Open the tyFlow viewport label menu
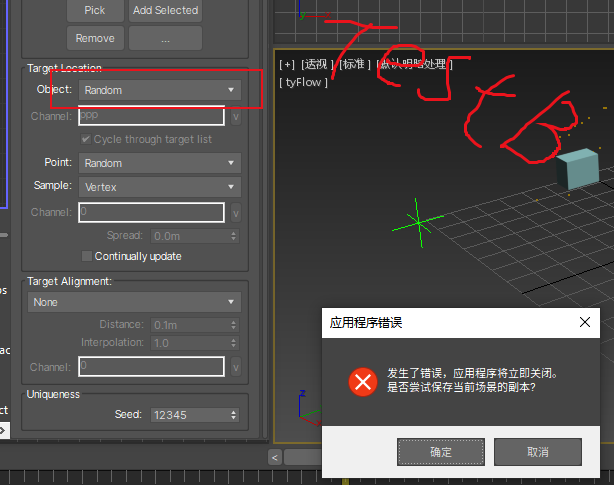The image size is (614, 485). (x=303, y=82)
